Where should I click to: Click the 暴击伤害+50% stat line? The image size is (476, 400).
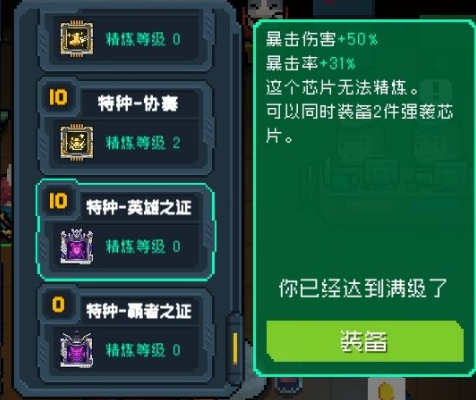(x=322, y=39)
